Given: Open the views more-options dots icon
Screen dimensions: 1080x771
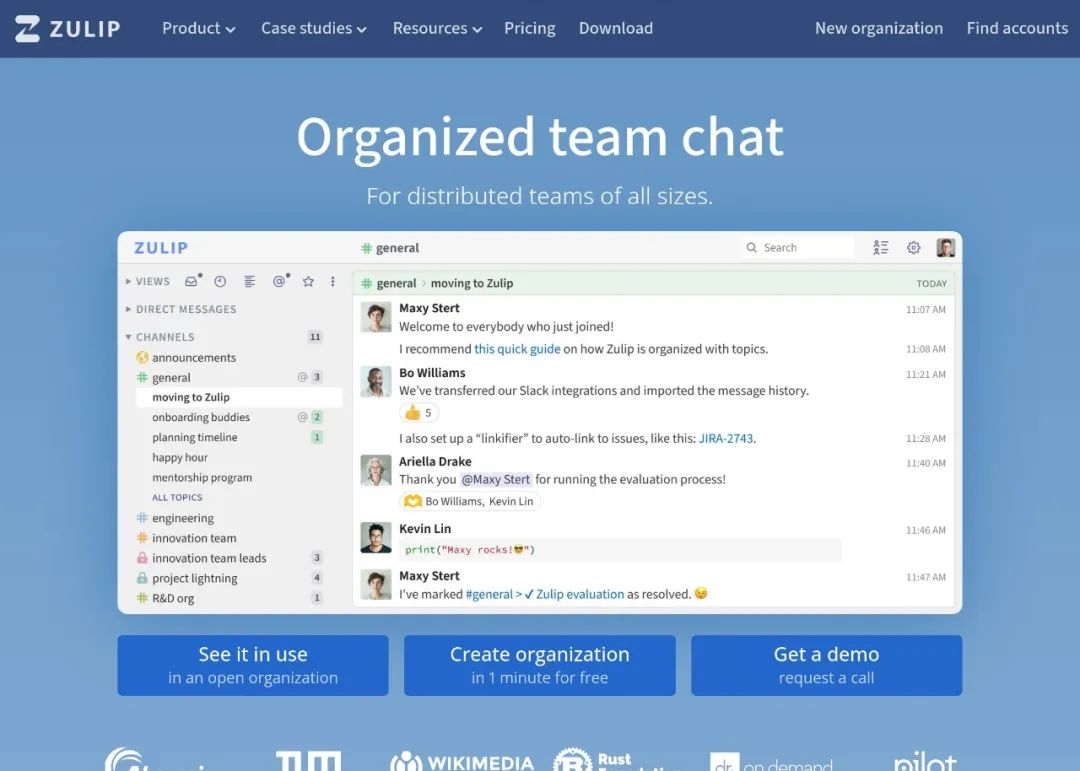Looking at the screenshot, I should point(333,281).
